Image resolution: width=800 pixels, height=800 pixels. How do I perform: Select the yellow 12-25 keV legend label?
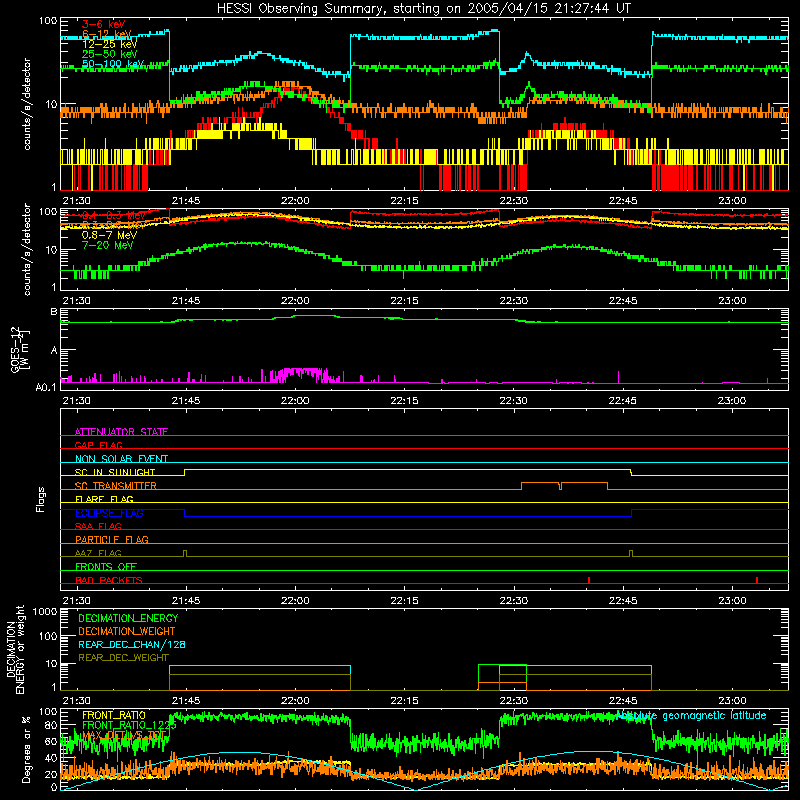tap(109, 44)
